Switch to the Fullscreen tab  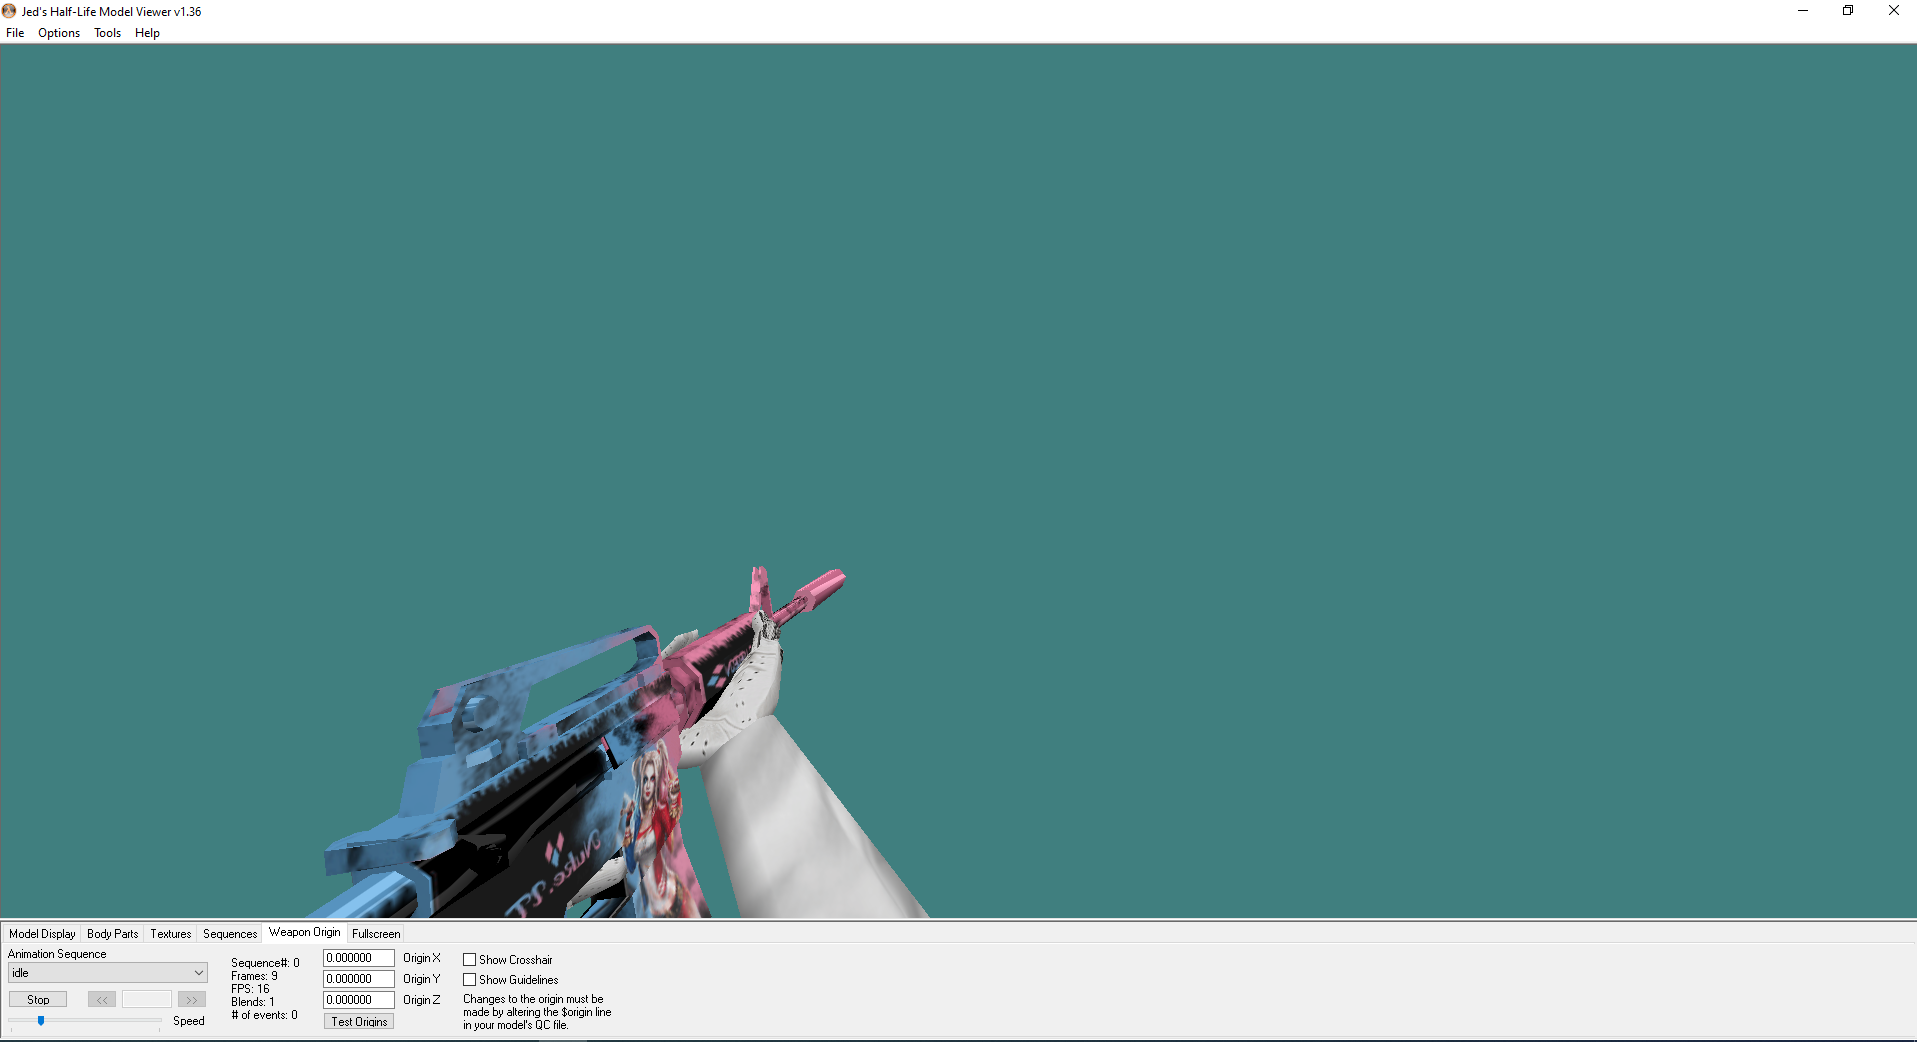(376, 934)
